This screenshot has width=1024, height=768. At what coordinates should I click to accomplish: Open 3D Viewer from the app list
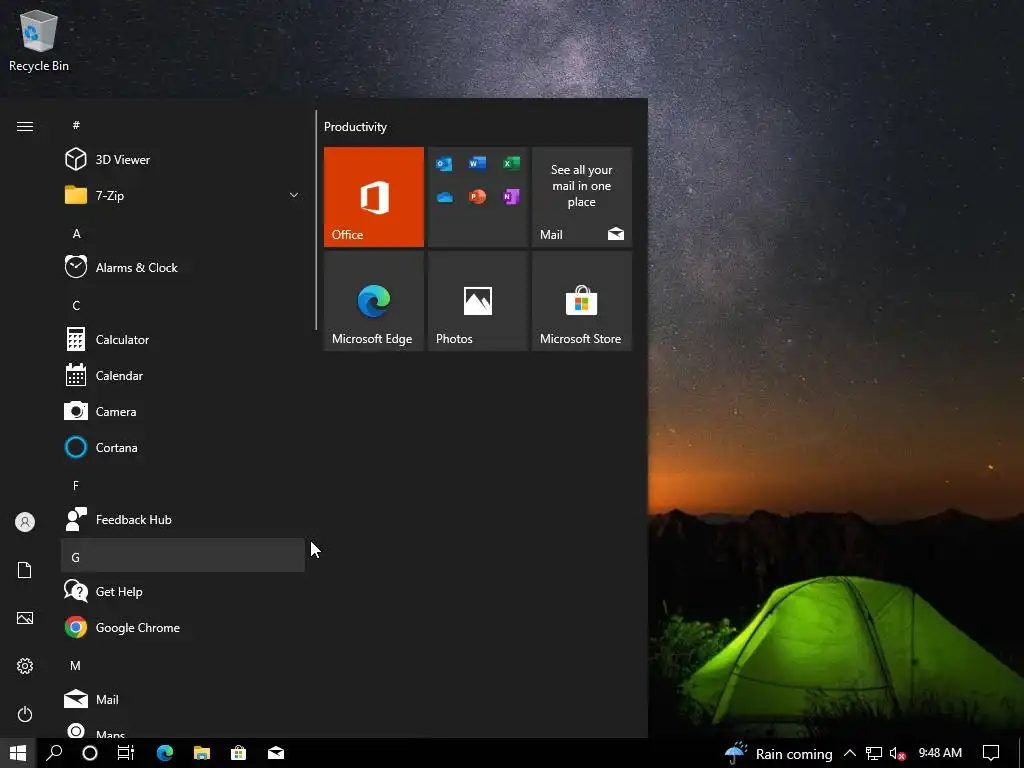[x=183, y=159]
